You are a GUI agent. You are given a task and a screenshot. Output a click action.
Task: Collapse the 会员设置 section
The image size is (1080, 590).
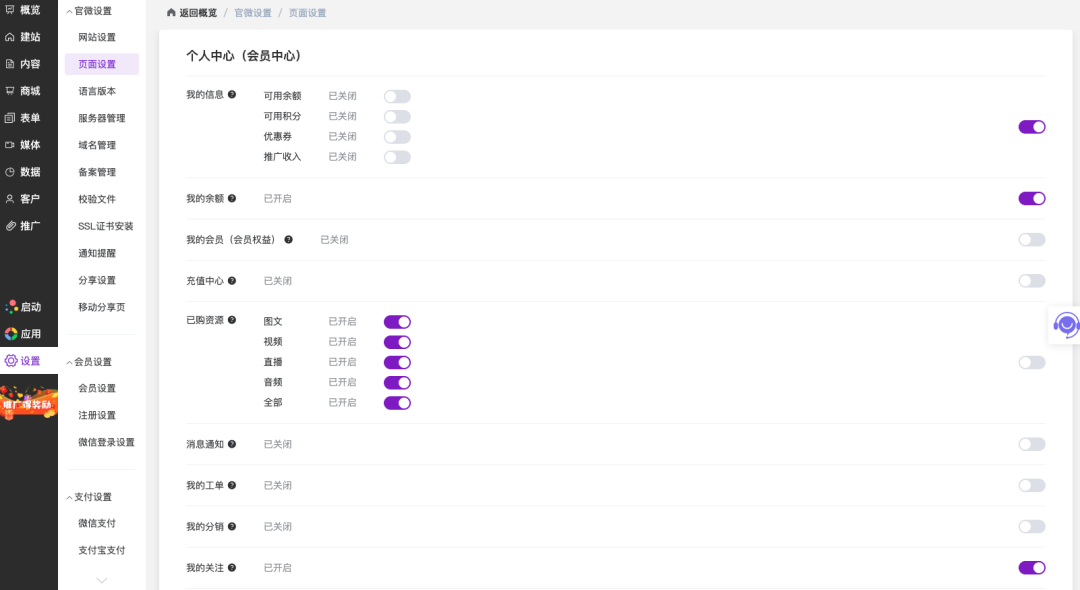70,362
